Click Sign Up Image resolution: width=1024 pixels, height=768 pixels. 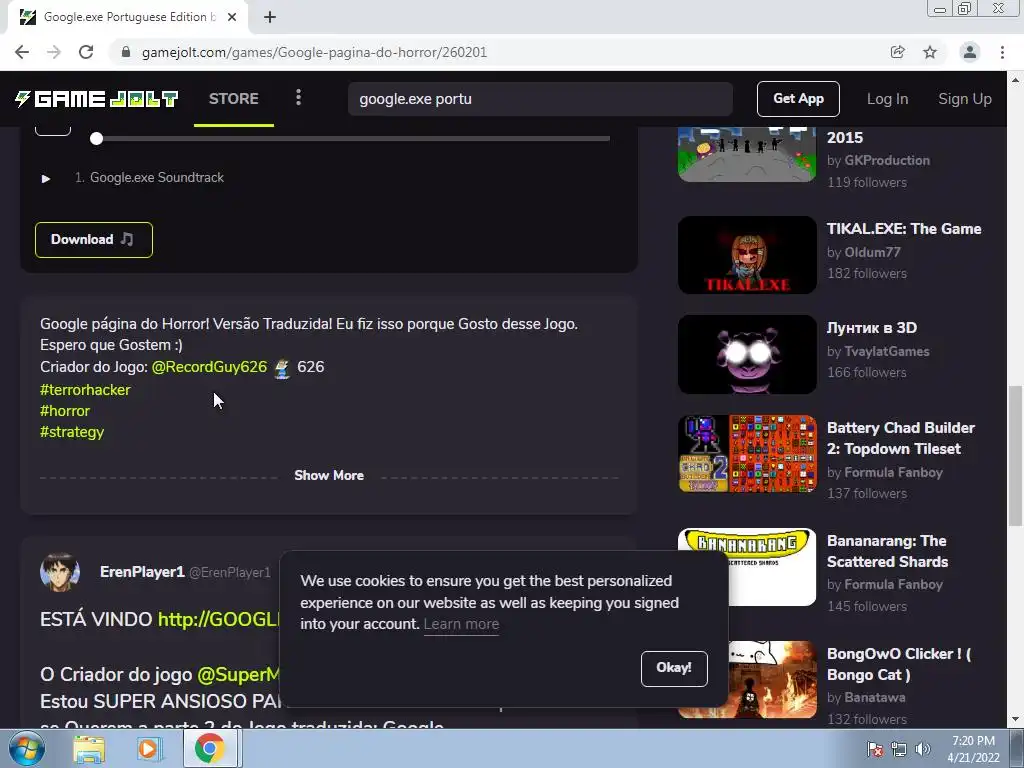click(x=965, y=99)
